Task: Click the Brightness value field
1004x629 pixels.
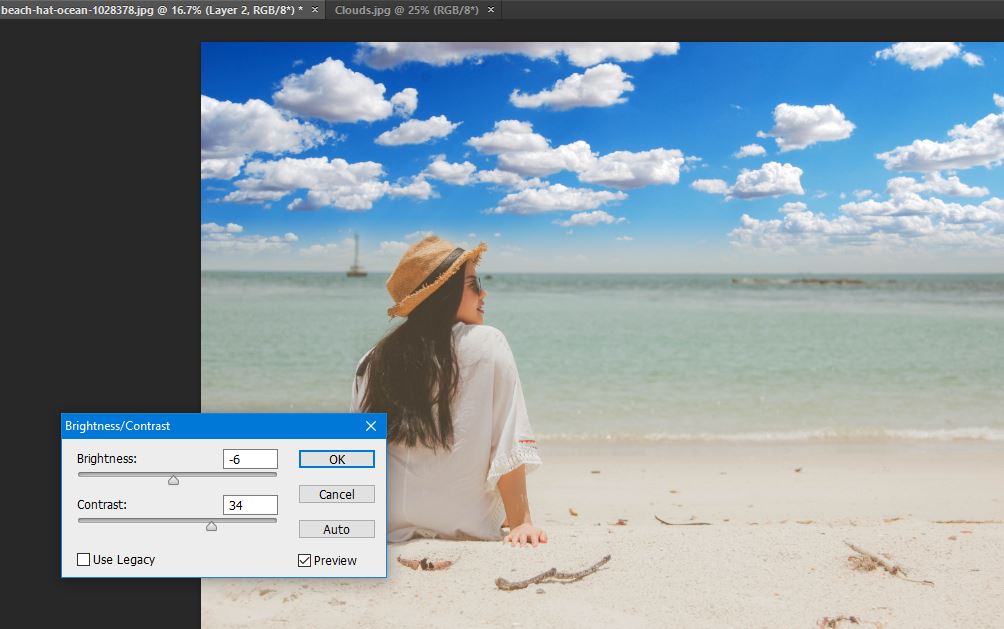Action: [x=250, y=459]
